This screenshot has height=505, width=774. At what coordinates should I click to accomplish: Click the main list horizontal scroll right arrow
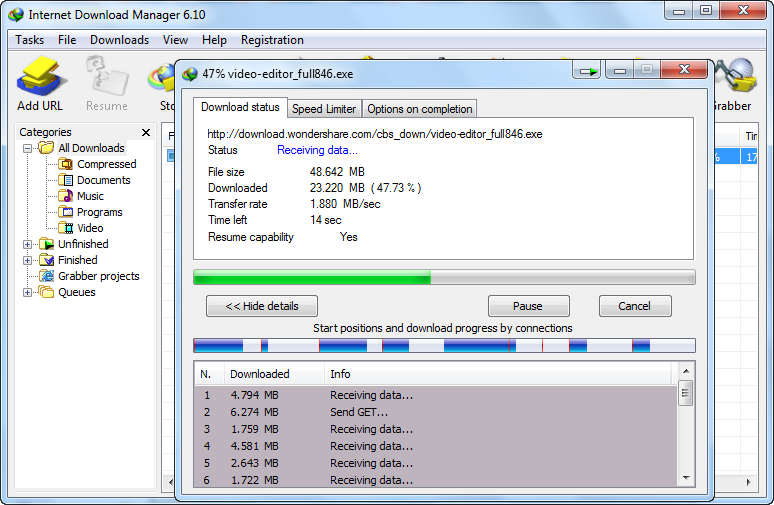click(749, 482)
